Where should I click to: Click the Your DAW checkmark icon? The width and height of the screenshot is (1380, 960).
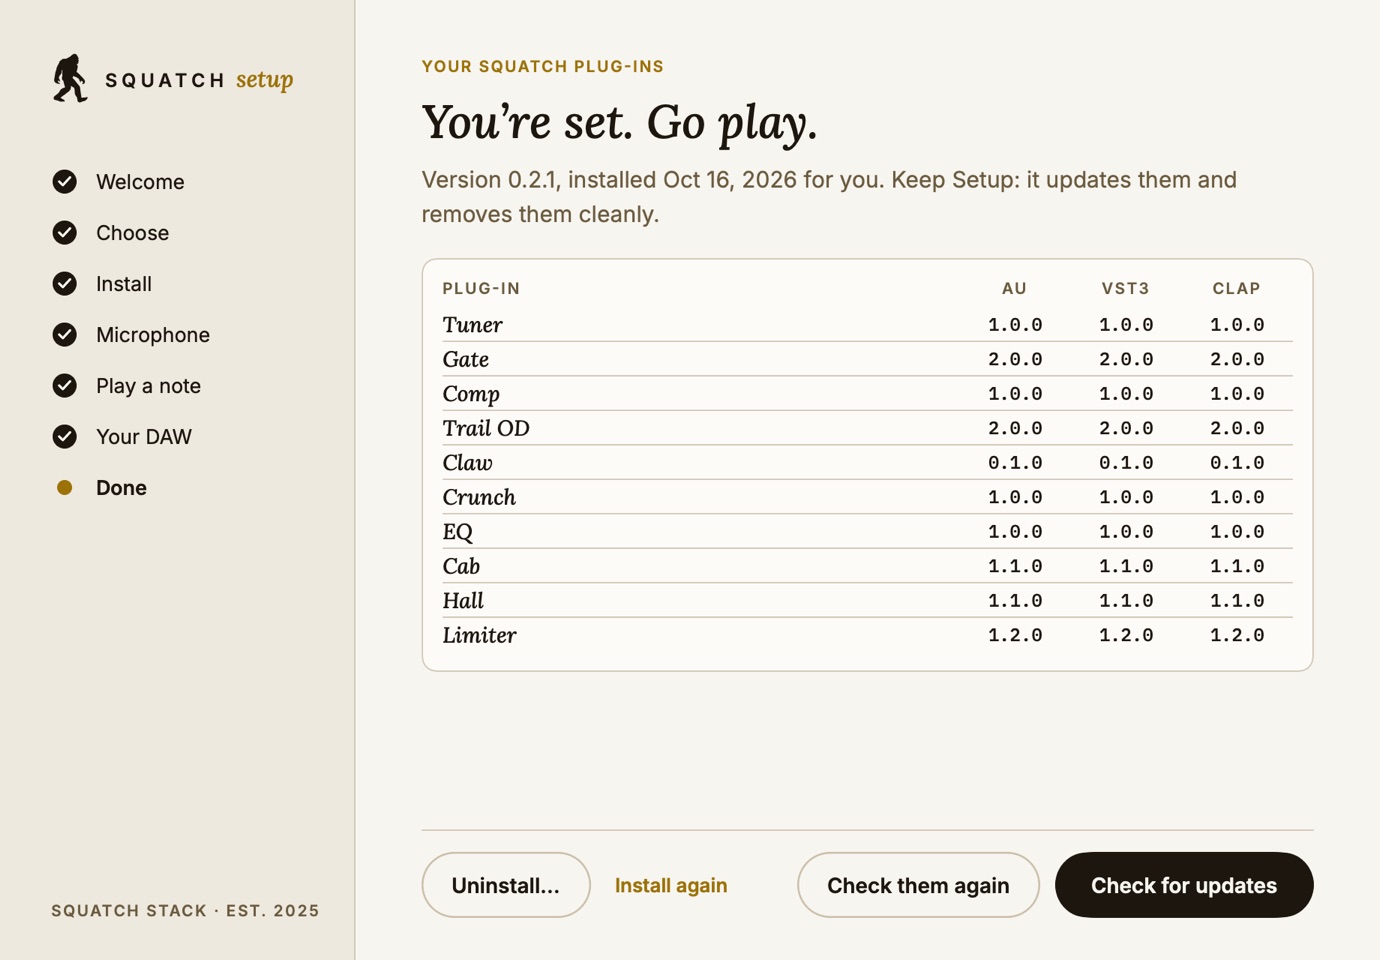(65, 437)
